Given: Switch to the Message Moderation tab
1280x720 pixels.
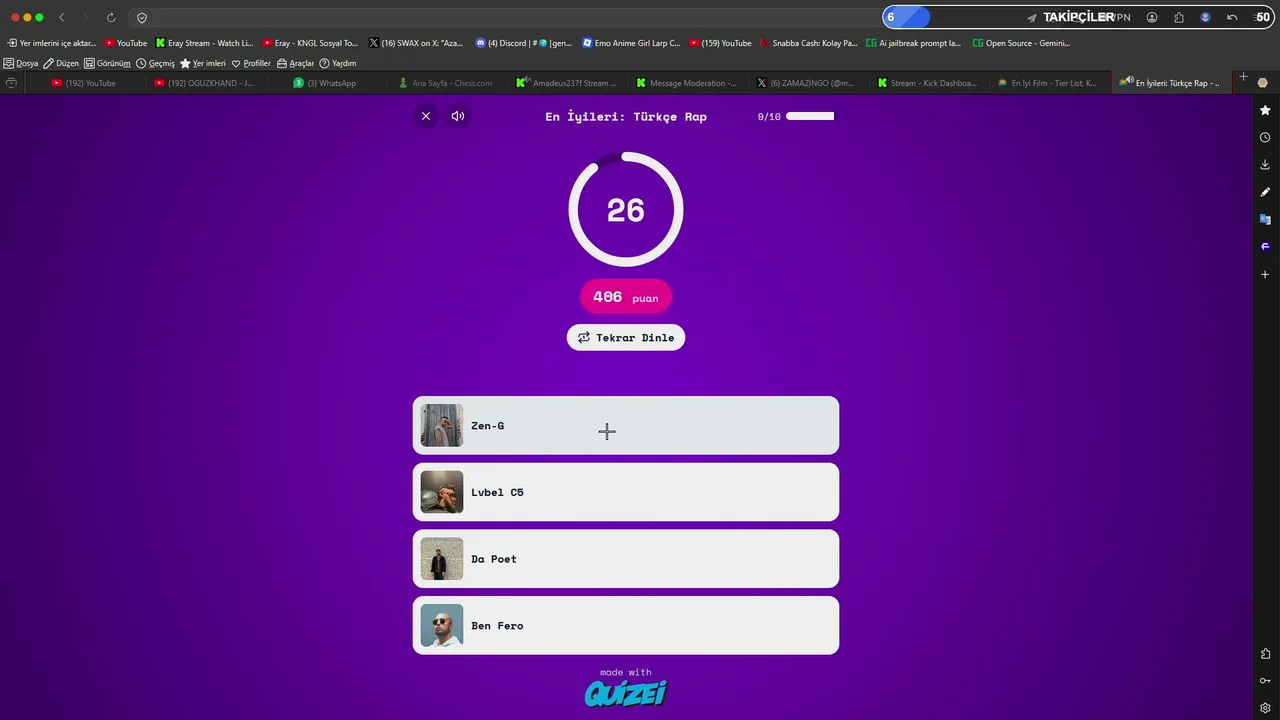Looking at the screenshot, I should pyautogui.click(x=686, y=83).
